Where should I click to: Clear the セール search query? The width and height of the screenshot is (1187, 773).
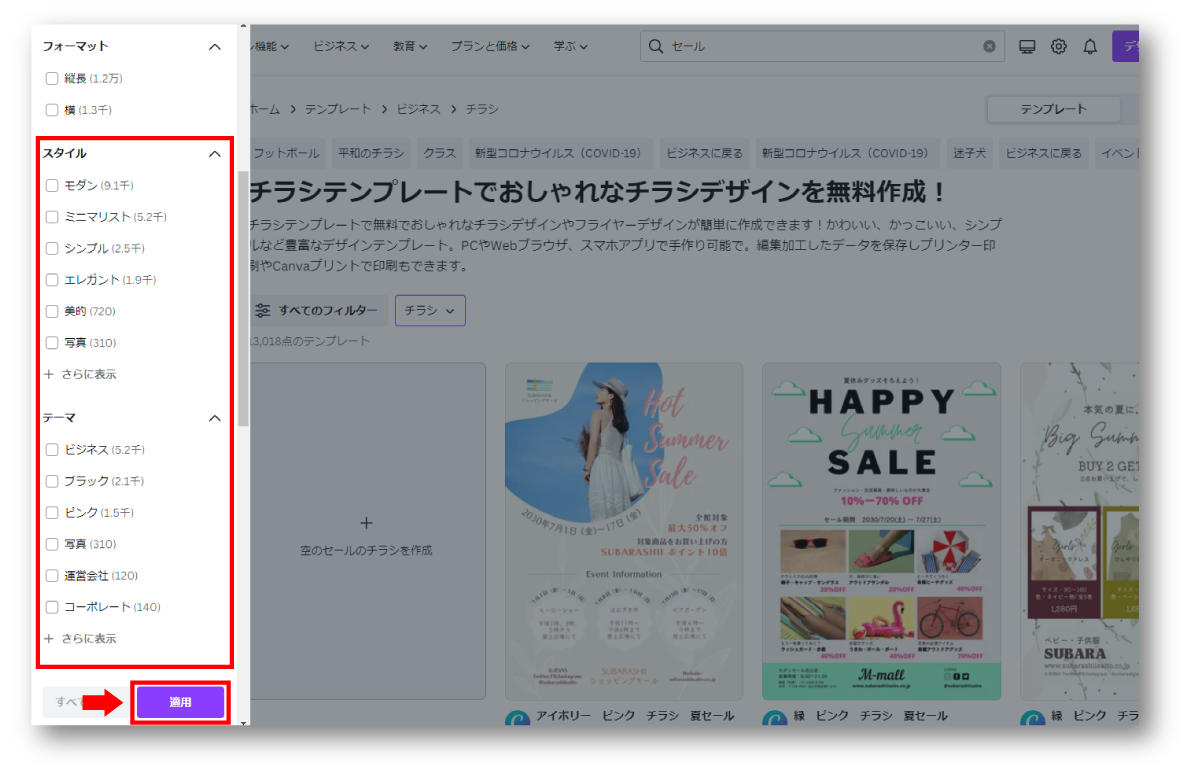point(989,45)
